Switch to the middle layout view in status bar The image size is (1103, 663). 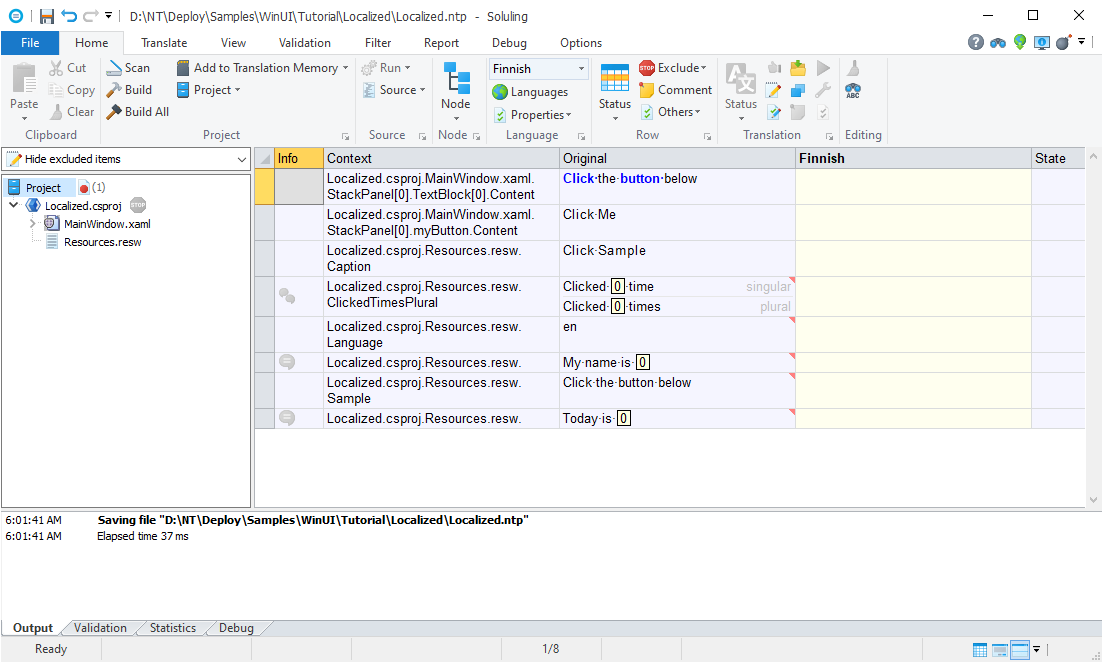(1000, 650)
